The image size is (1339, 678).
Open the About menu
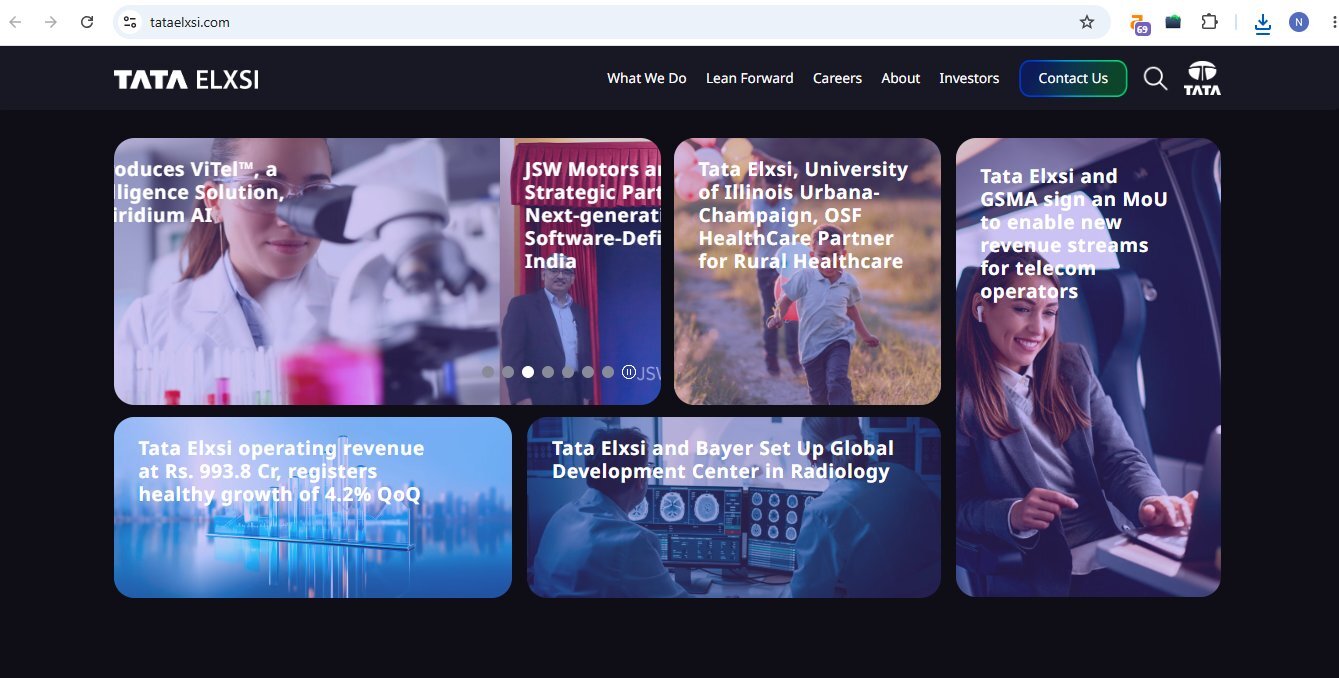901,78
